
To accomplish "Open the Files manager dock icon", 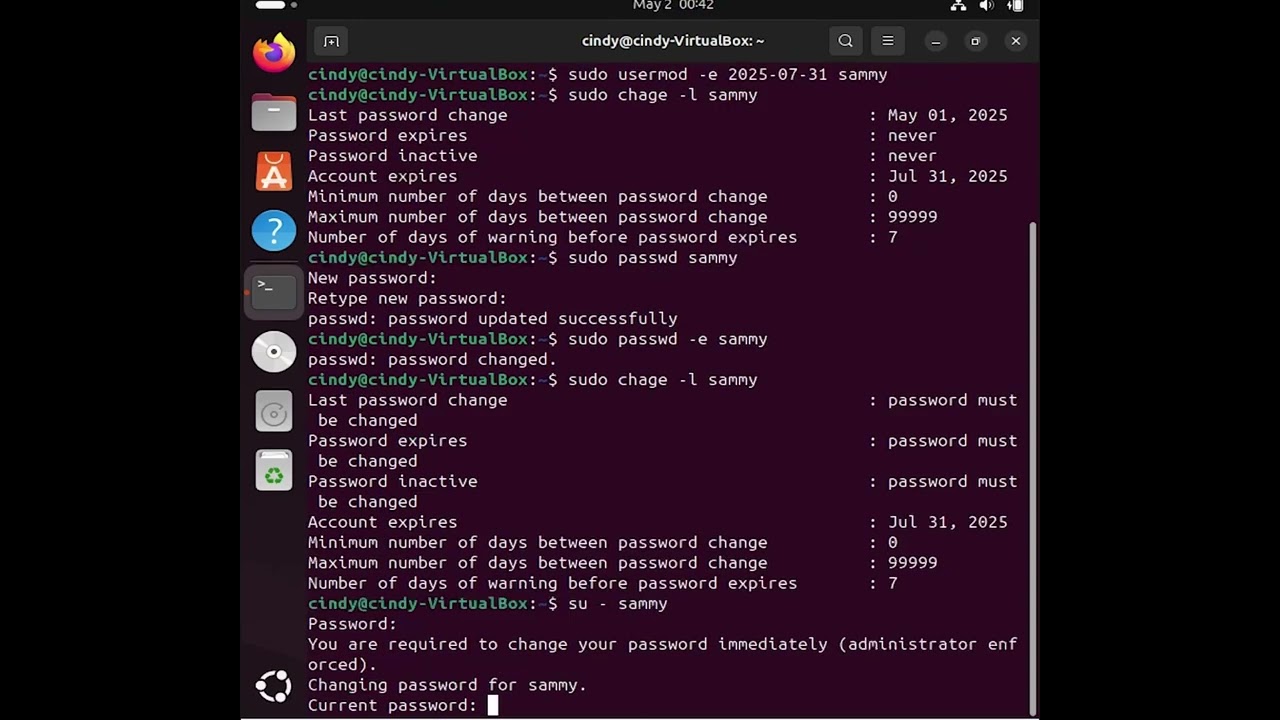I will tap(273, 112).
